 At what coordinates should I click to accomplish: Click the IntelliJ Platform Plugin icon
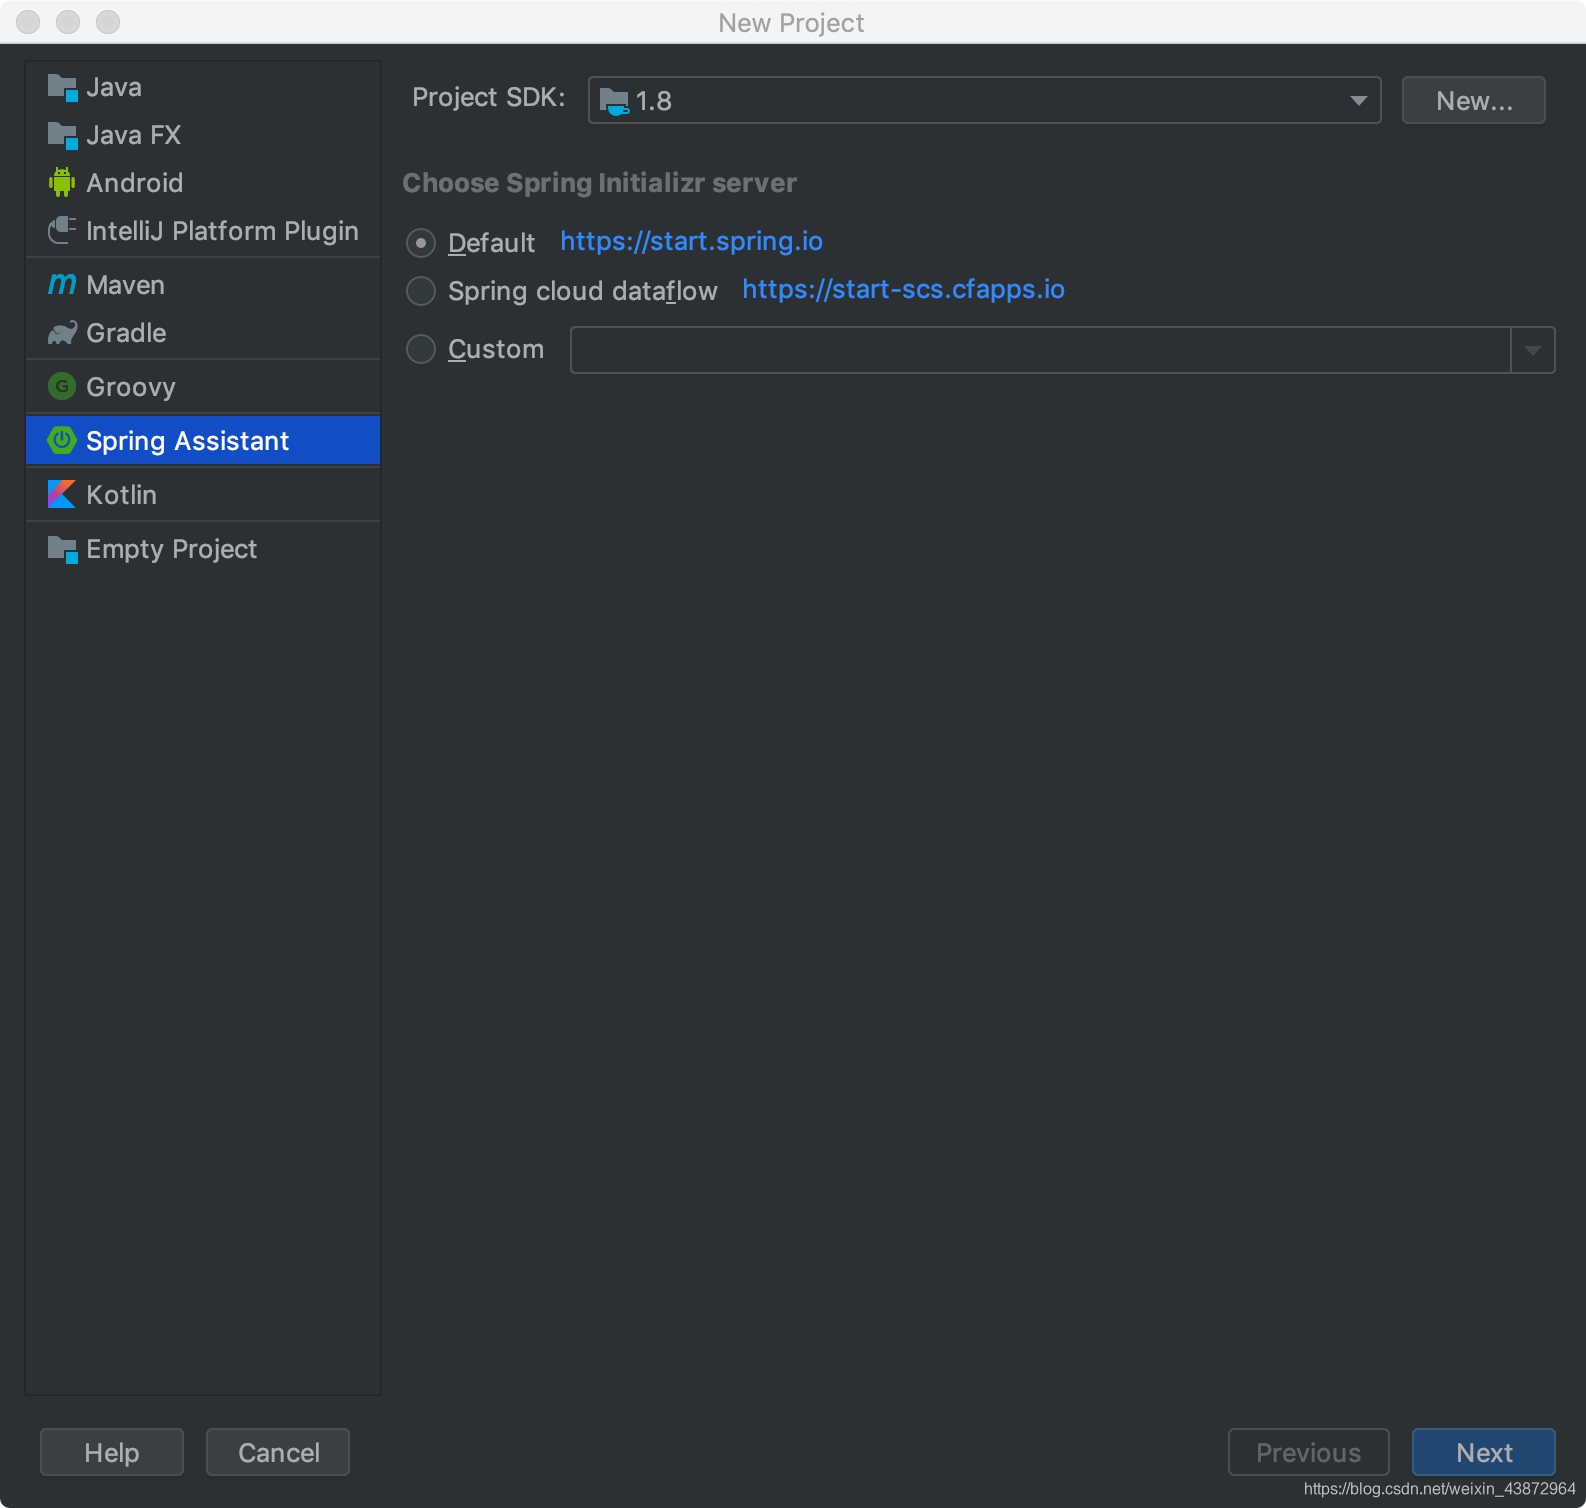click(x=62, y=230)
